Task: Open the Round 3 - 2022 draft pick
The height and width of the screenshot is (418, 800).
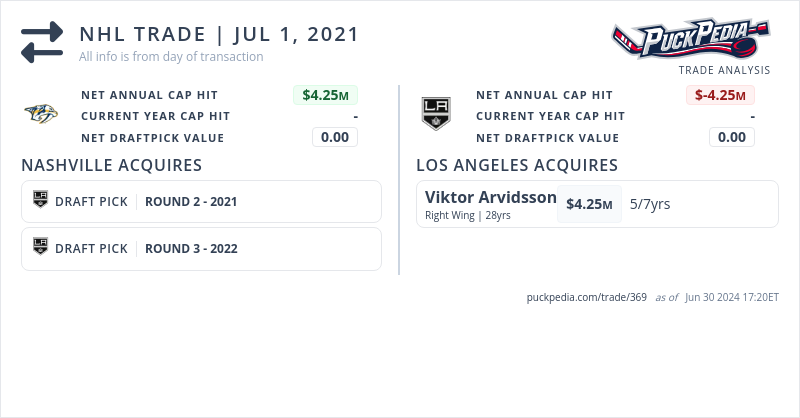Action: pos(191,248)
